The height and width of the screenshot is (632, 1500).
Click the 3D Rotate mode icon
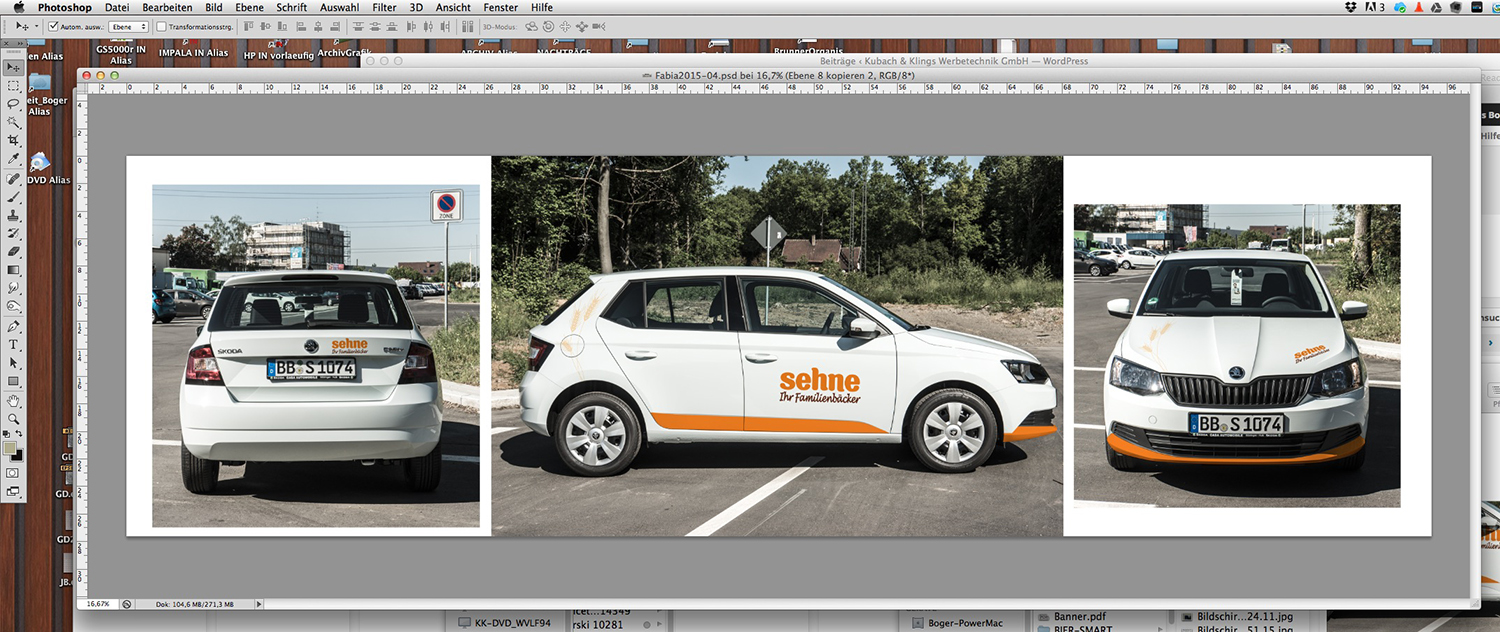pyautogui.click(x=531, y=26)
